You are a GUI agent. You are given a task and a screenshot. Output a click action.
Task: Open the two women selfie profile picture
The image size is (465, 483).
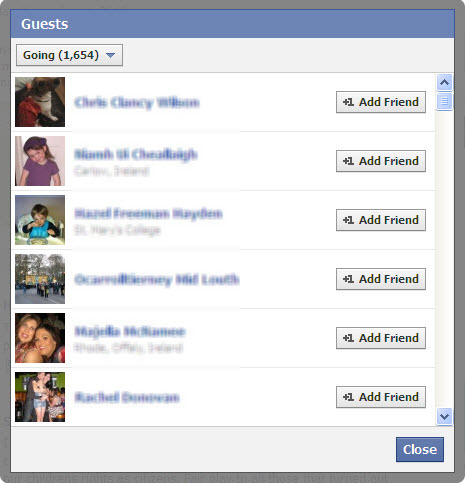(40, 338)
